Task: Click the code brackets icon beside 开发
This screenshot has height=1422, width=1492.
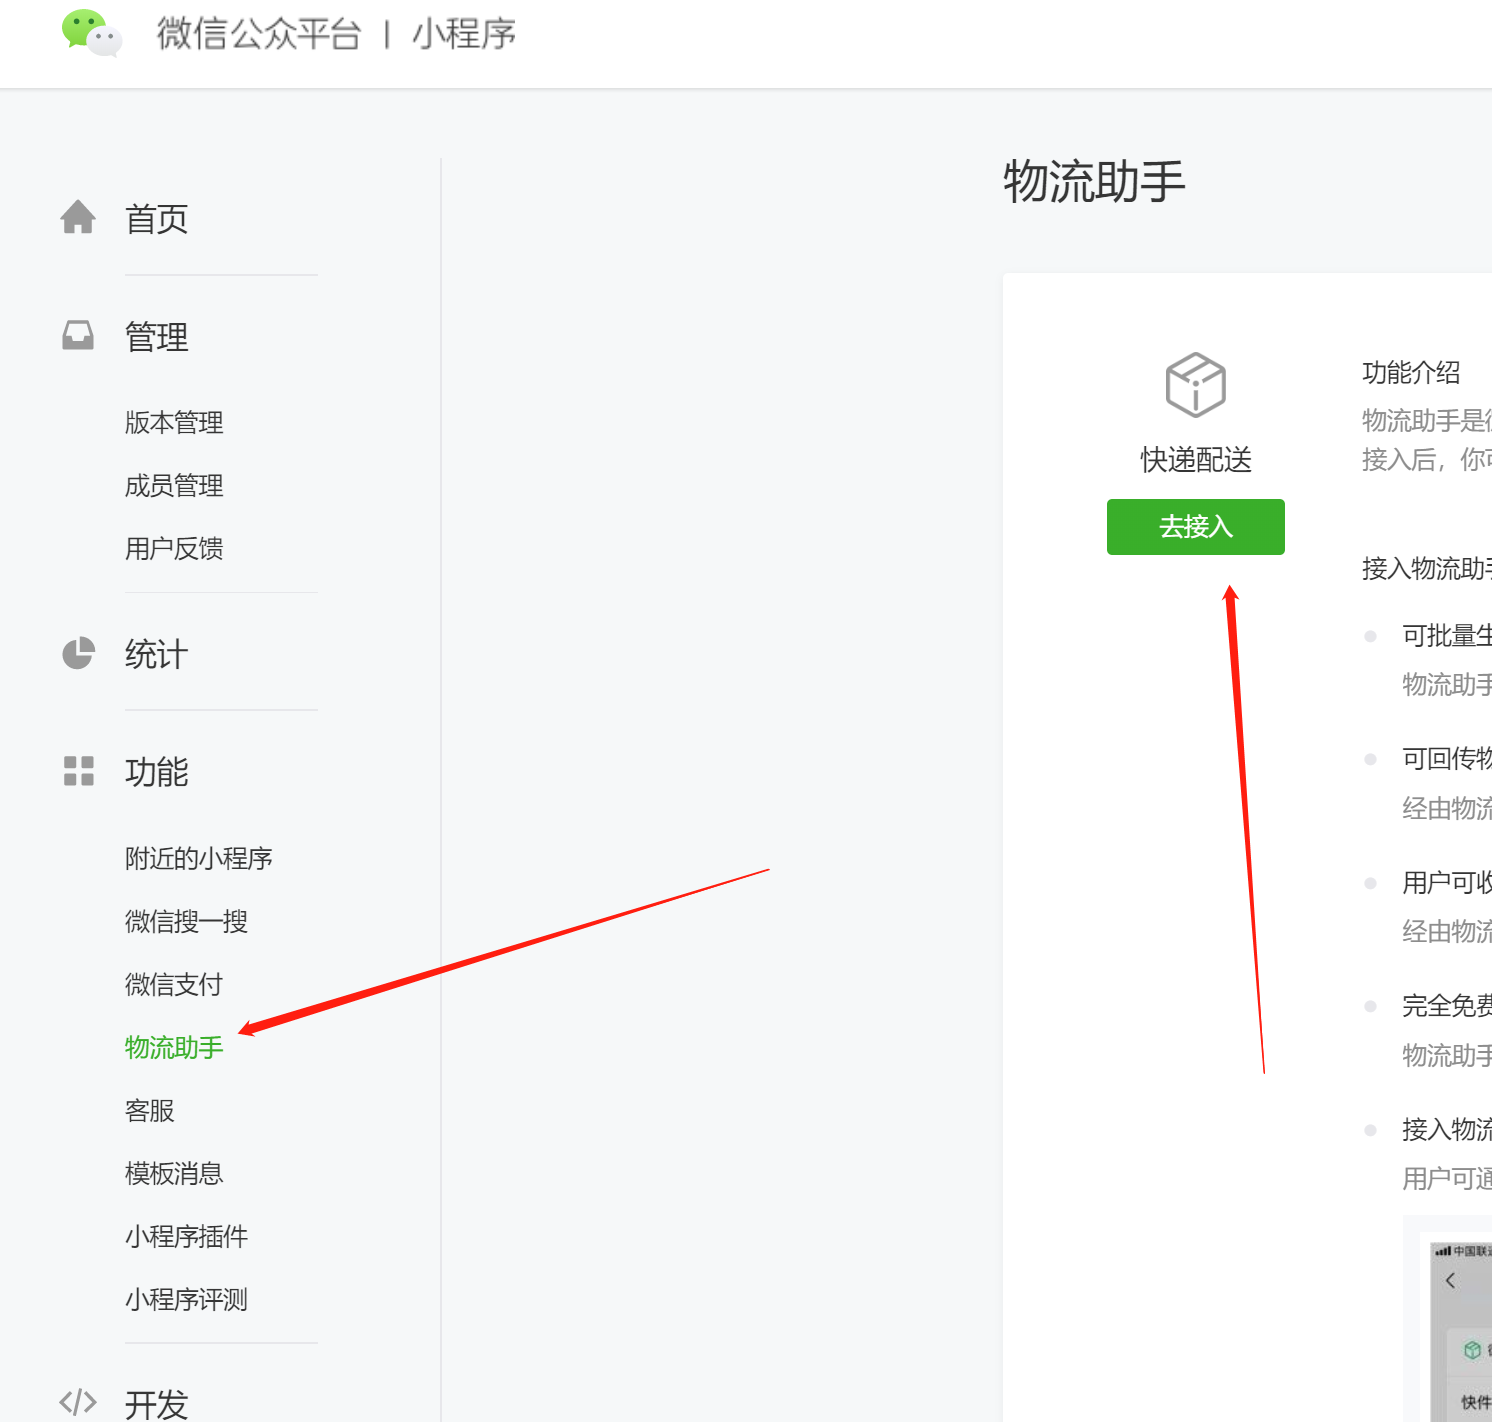Action: 78,1402
